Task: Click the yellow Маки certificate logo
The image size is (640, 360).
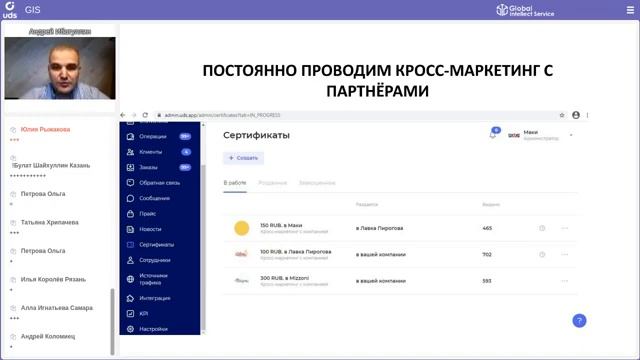Action: click(x=242, y=228)
